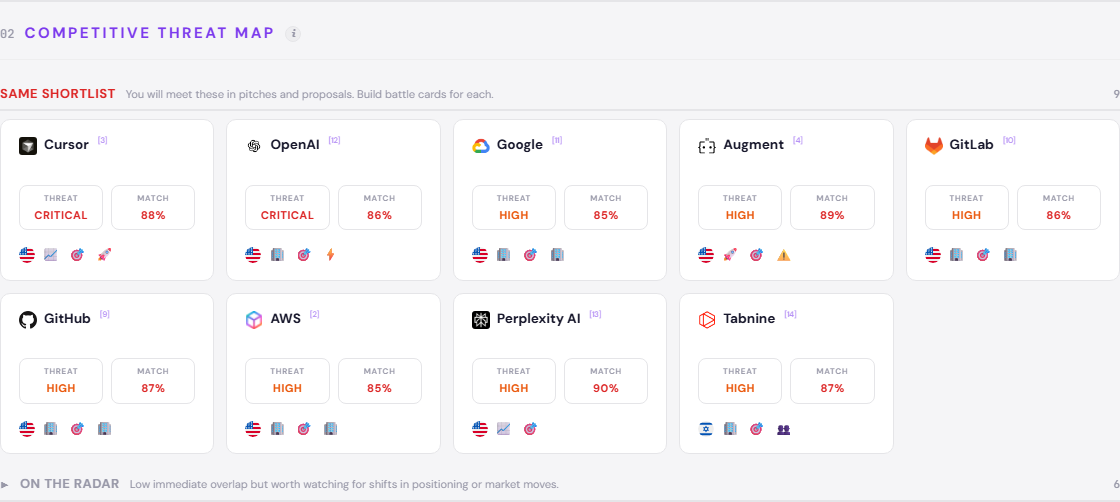Click the GitHub octocat logo icon

pyautogui.click(x=28, y=320)
